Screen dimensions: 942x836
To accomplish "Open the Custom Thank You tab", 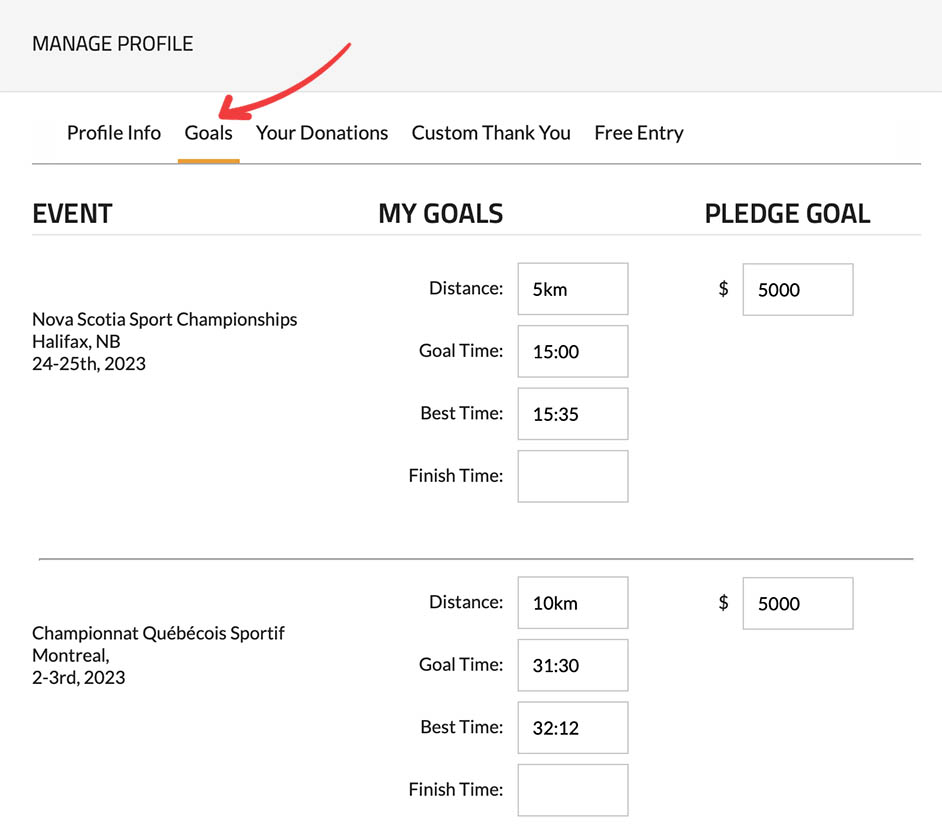I will 491,133.
